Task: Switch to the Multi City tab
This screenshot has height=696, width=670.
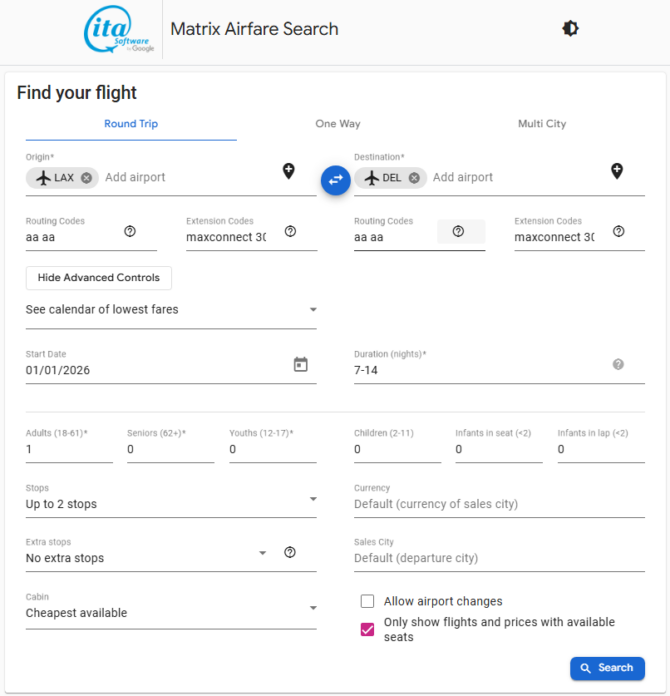Action: 541,124
